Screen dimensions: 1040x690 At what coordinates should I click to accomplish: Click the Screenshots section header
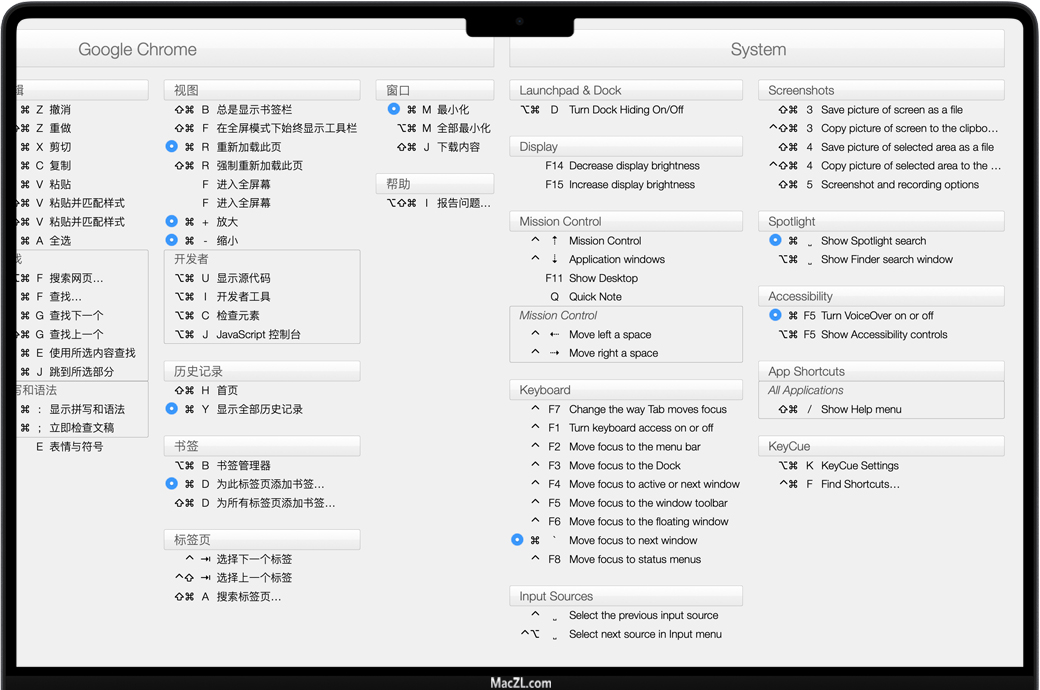click(801, 90)
